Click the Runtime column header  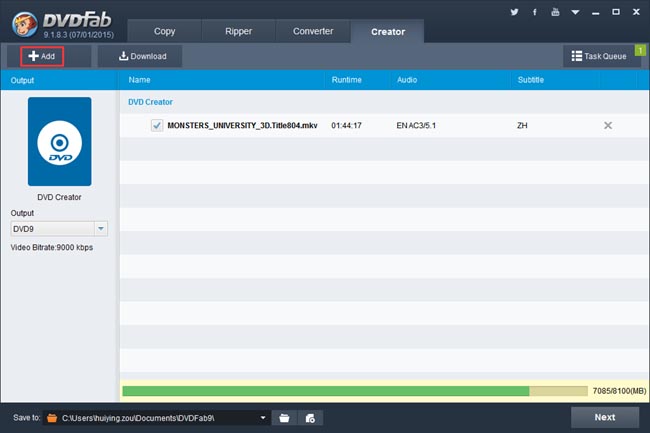click(347, 80)
